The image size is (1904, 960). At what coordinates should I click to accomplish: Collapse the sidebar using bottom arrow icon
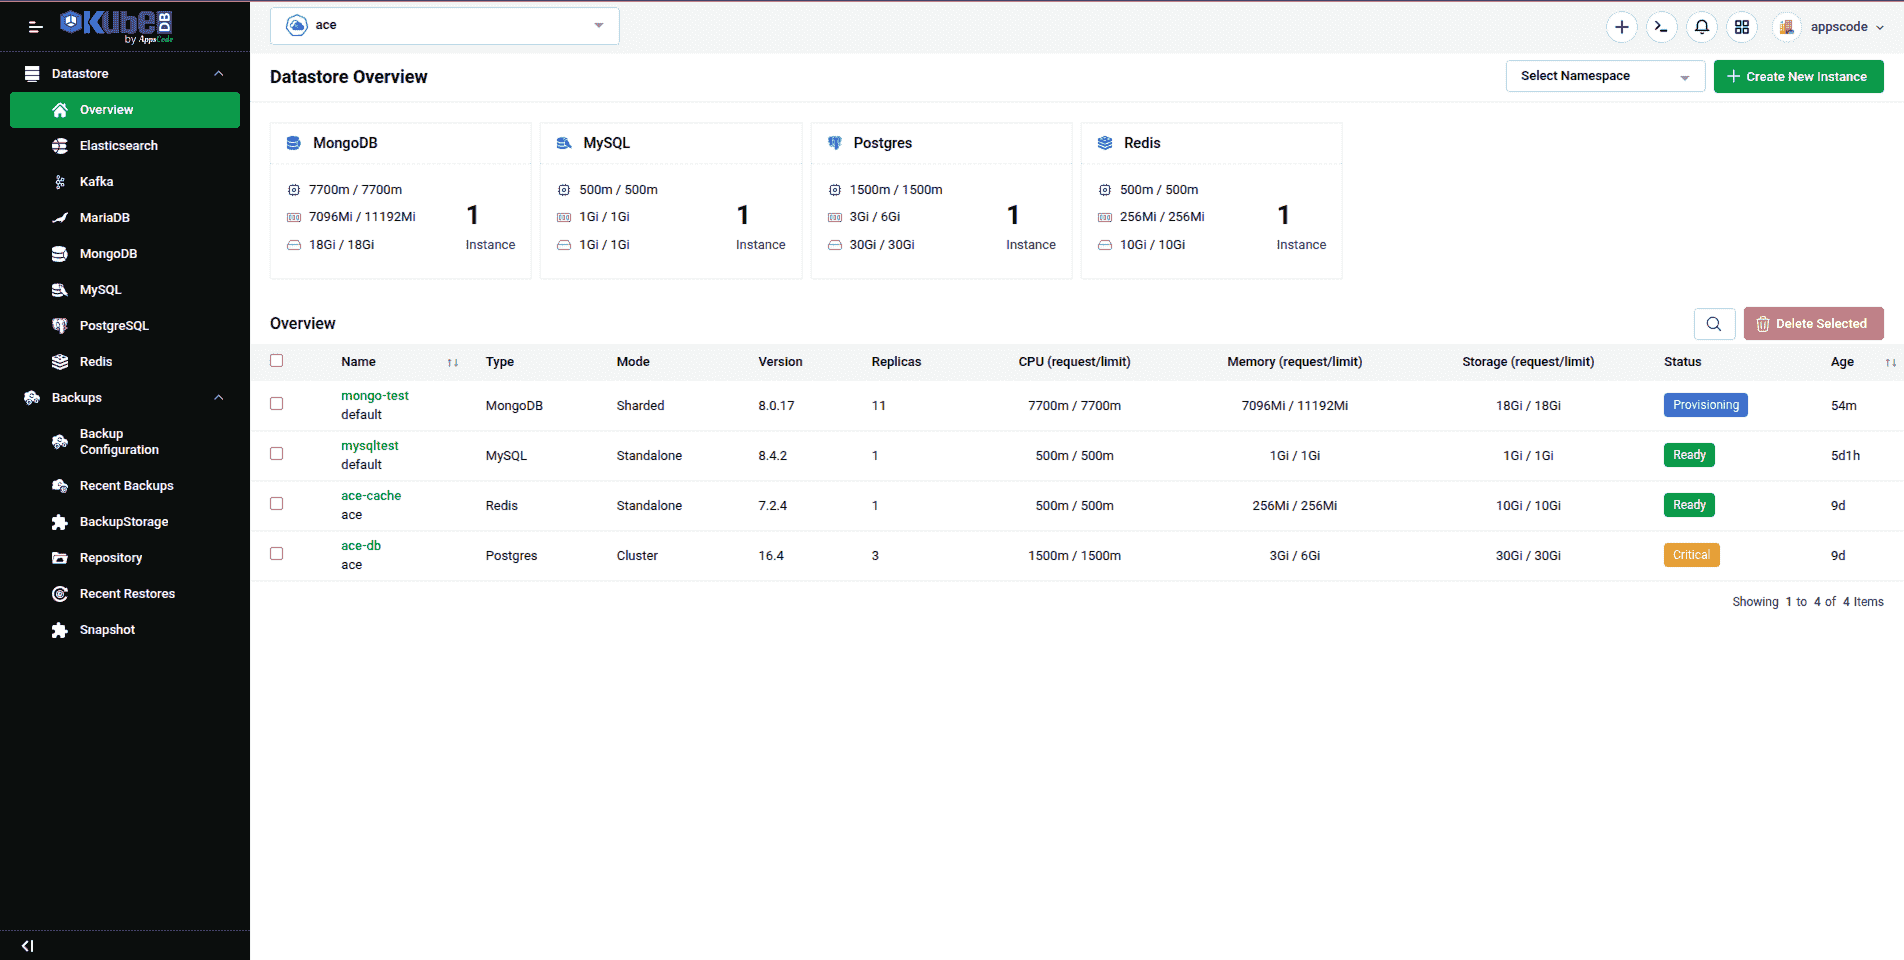[27, 946]
